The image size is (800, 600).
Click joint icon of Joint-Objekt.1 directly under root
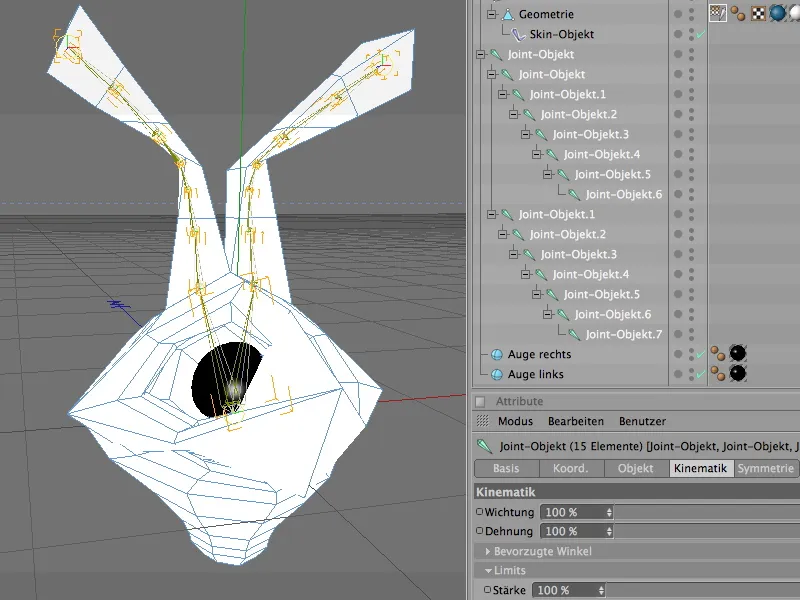click(507, 214)
